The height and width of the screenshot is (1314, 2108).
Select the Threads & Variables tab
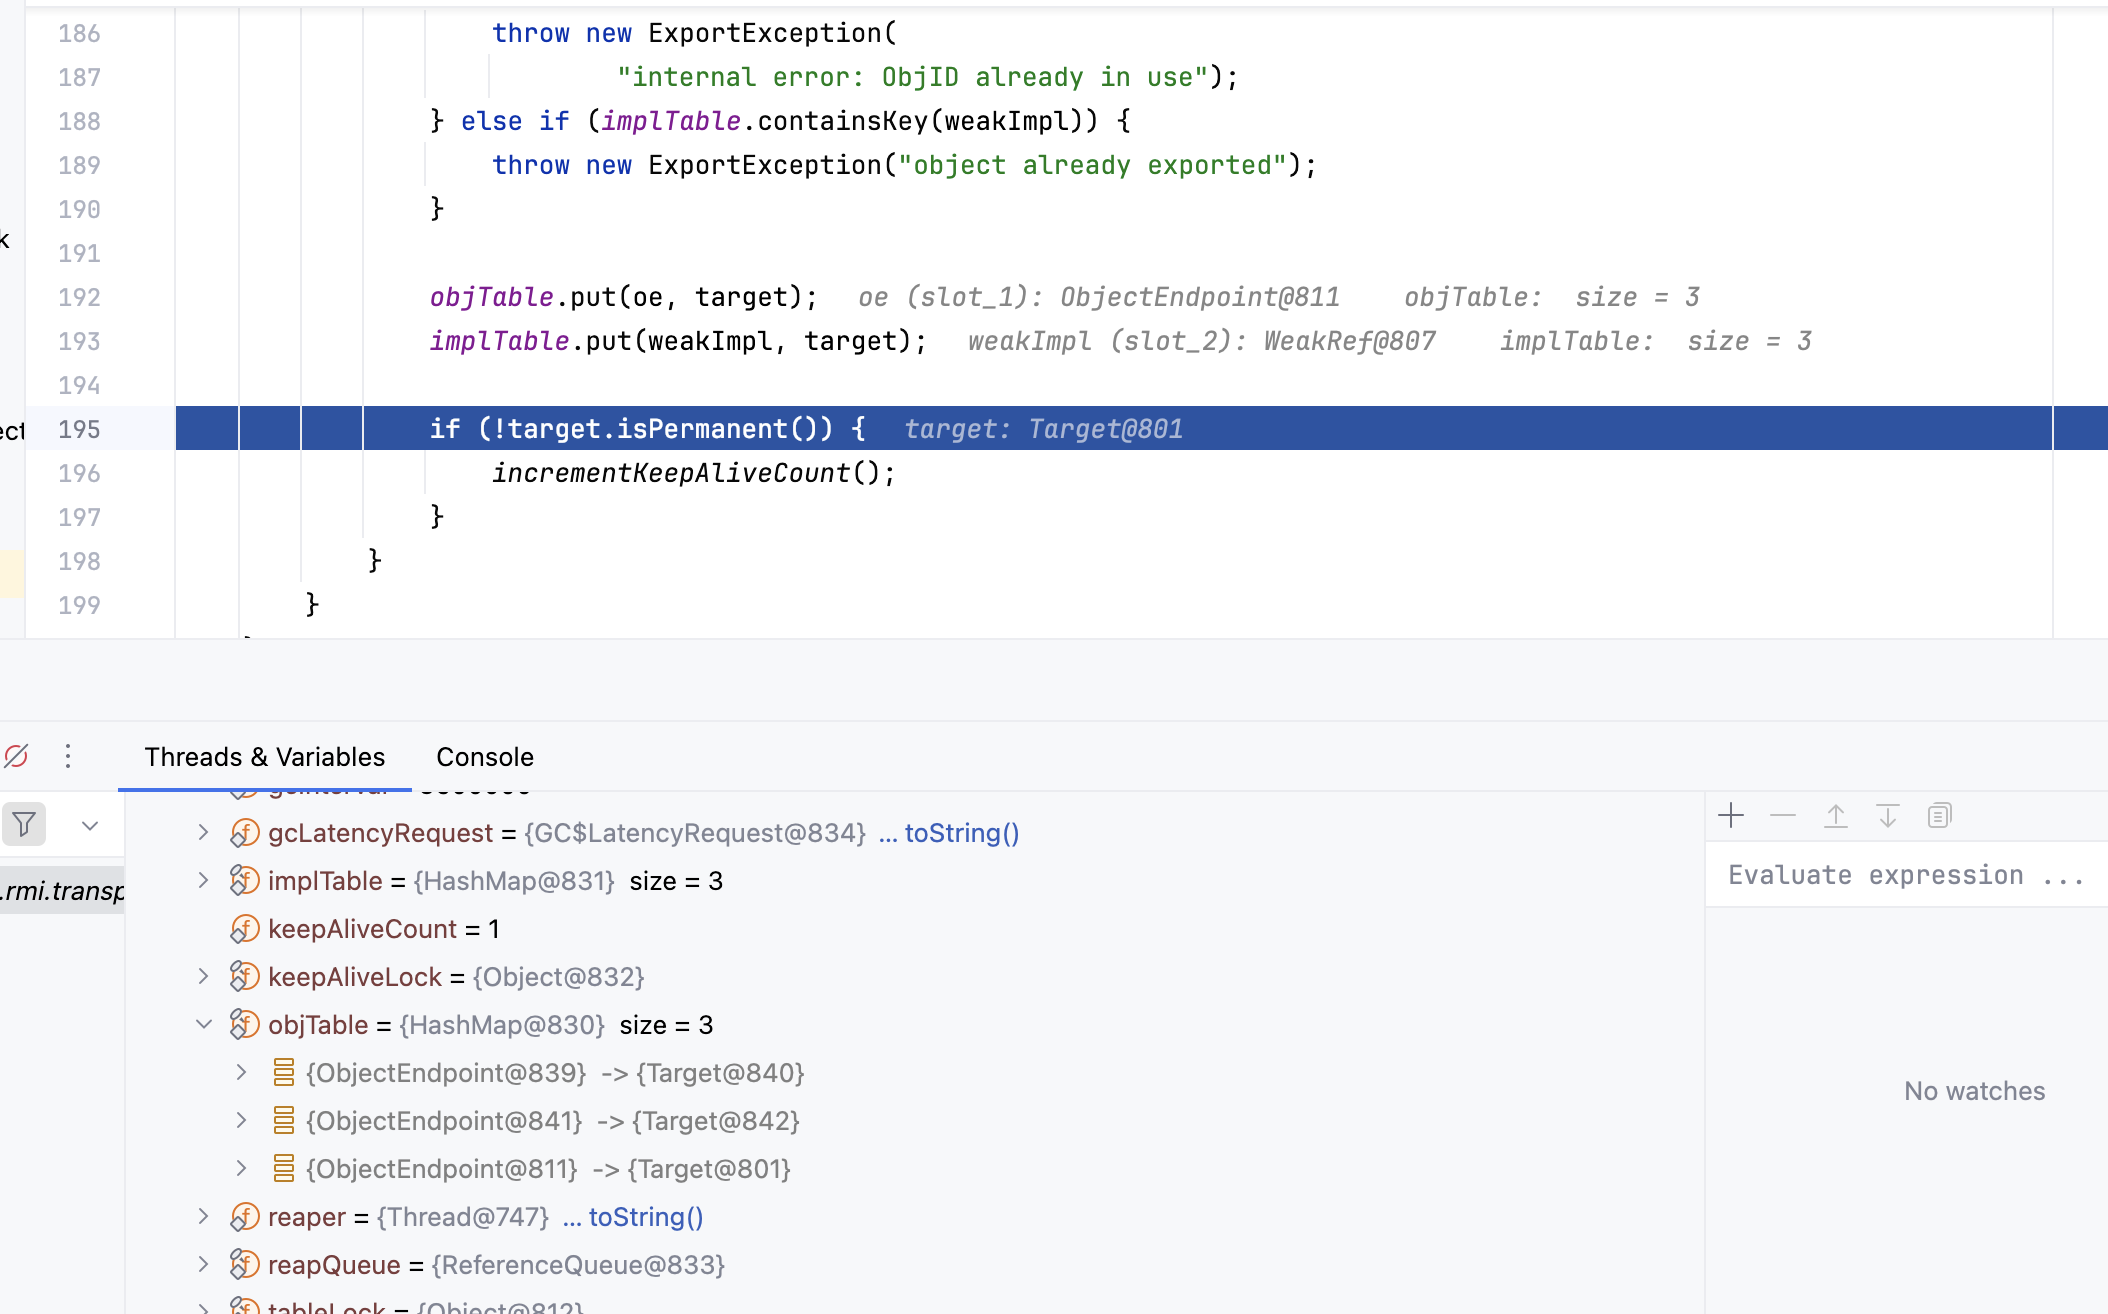(x=264, y=757)
